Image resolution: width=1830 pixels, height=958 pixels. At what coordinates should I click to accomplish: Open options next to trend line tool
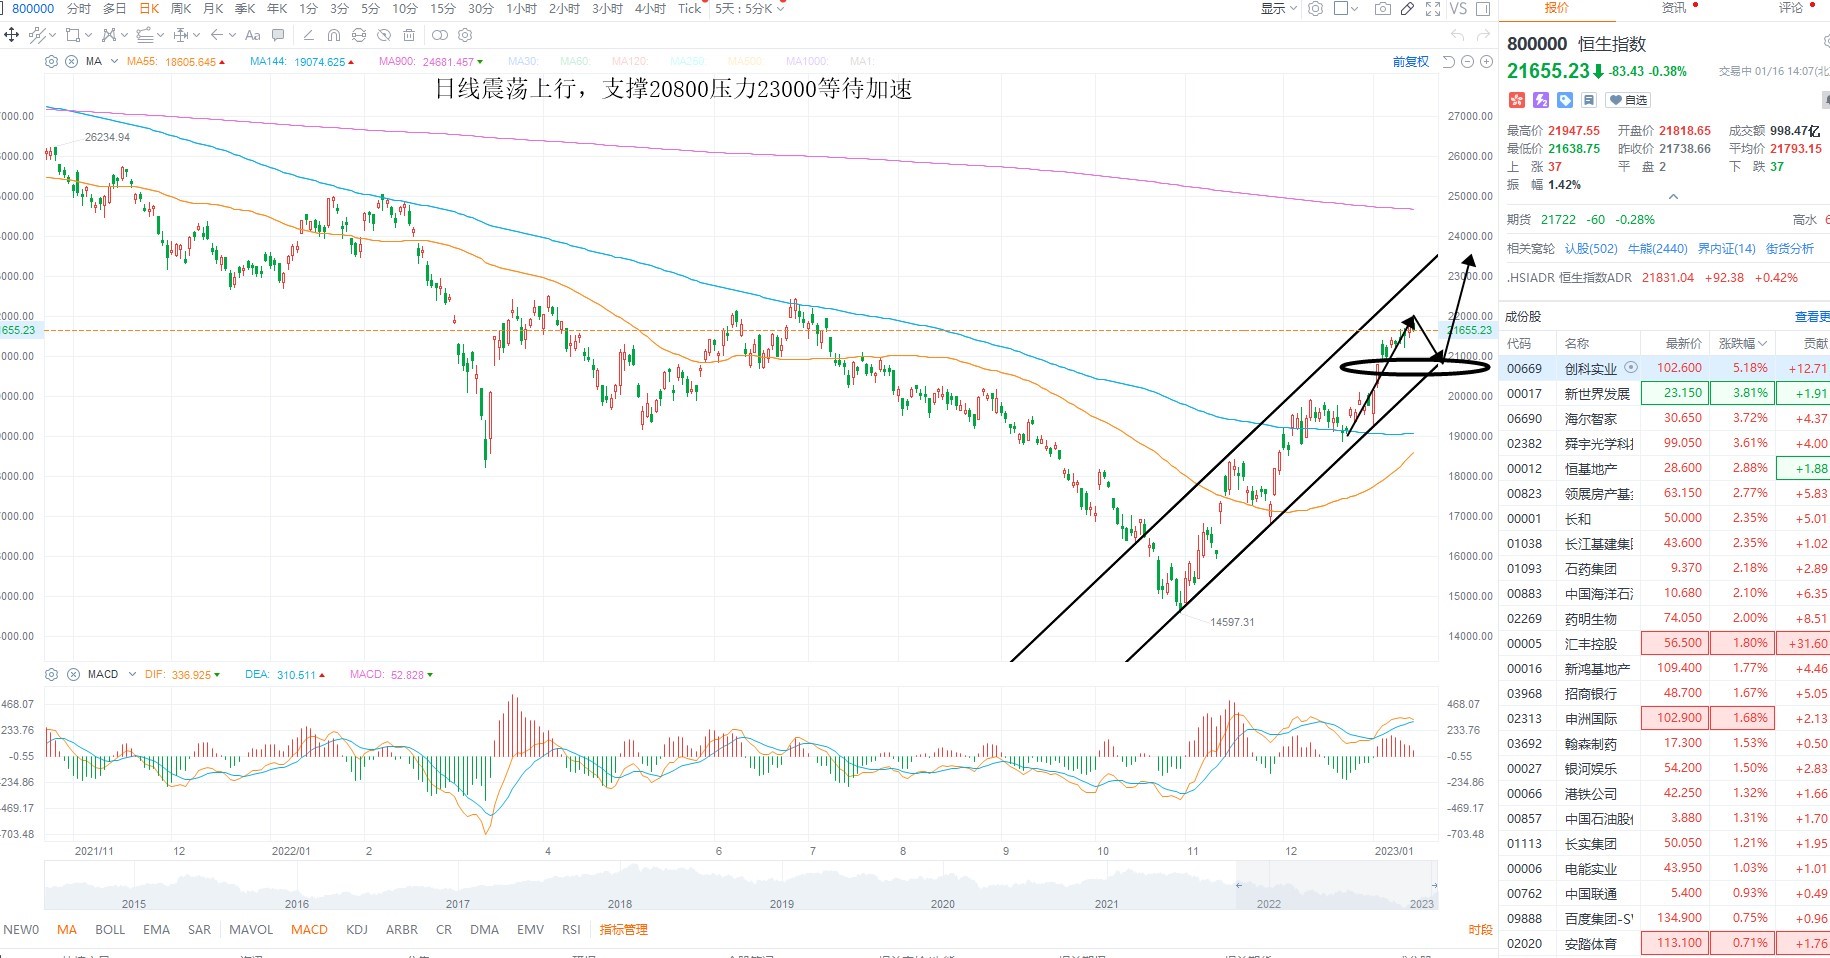(x=53, y=35)
